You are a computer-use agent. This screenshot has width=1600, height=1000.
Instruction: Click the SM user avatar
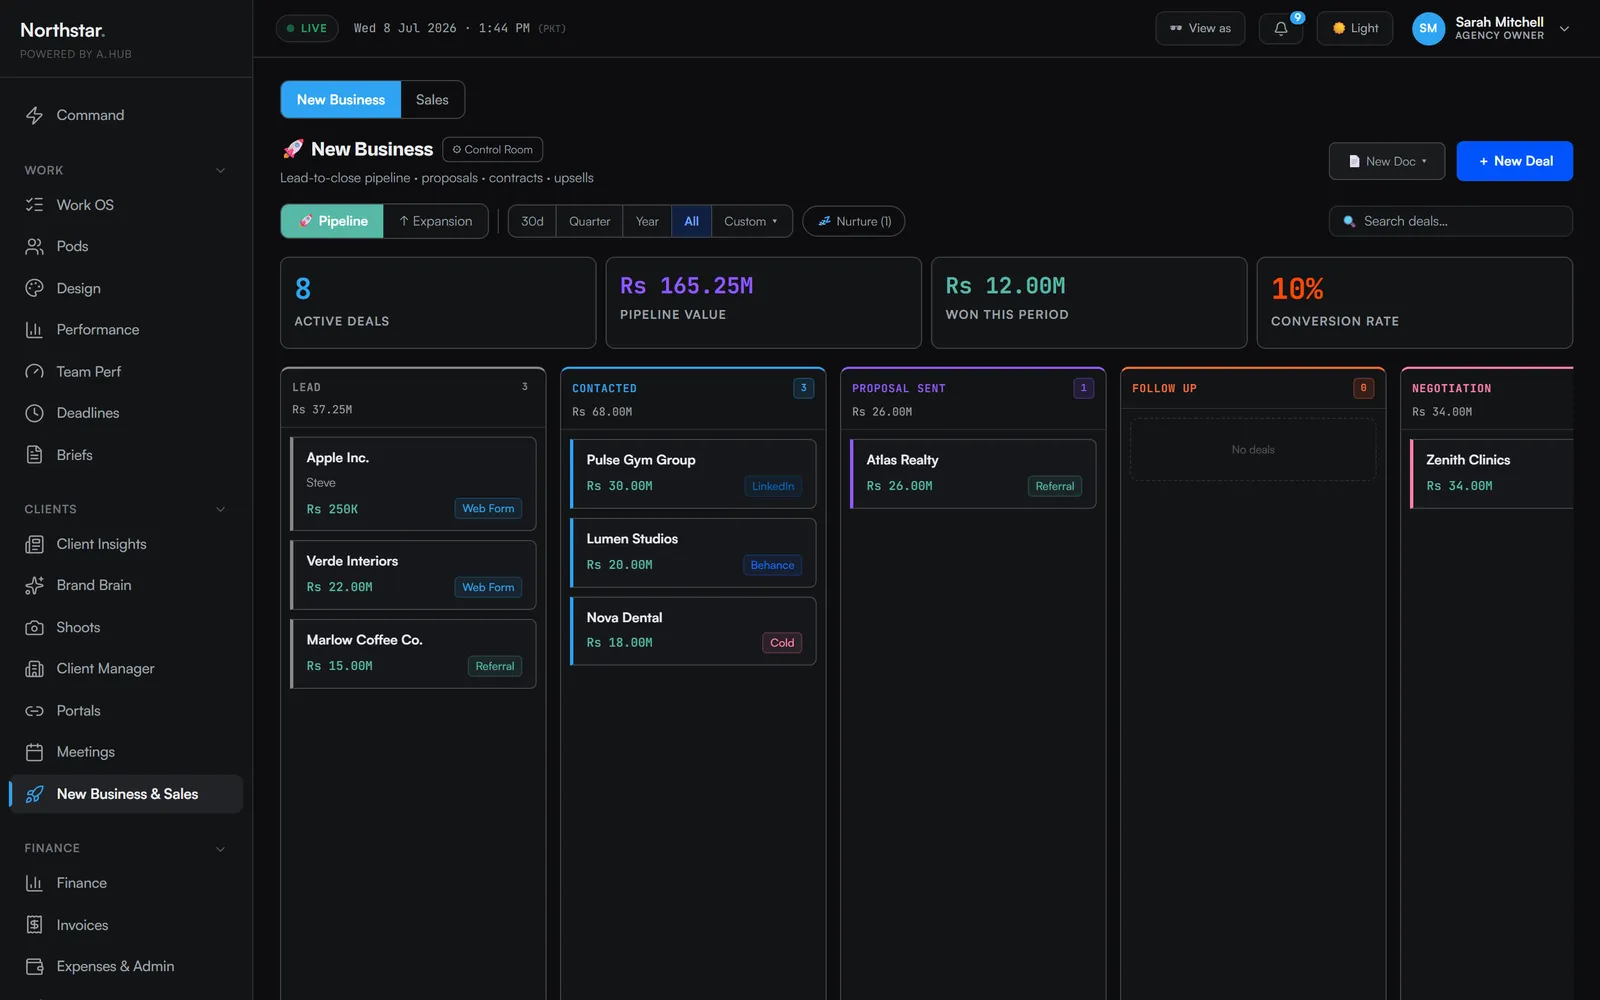pos(1428,28)
